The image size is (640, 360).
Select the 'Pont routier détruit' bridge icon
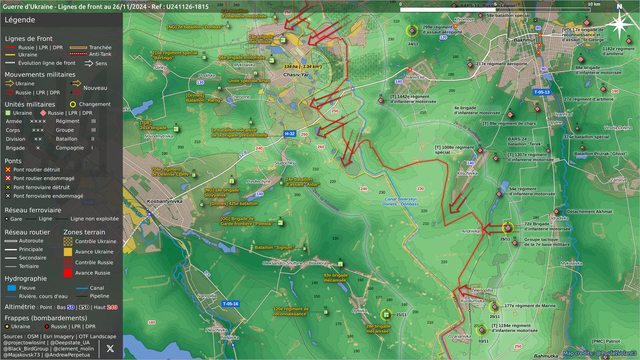click(x=8, y=169)
